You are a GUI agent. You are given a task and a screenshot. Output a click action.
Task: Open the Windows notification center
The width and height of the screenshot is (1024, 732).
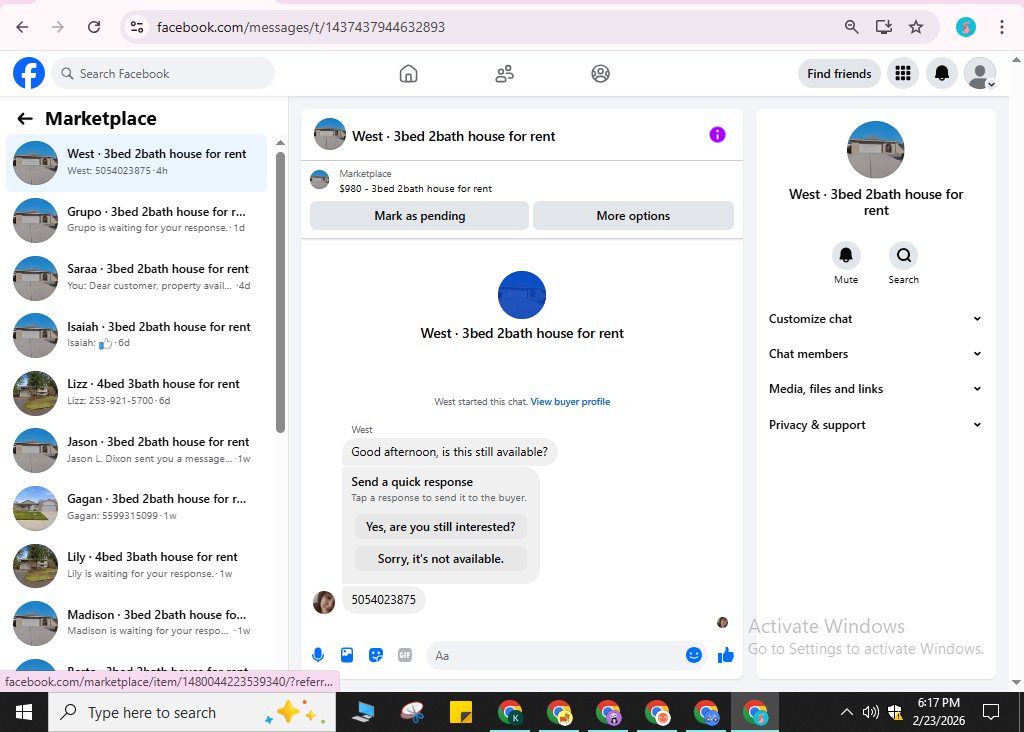pos(991,712)
